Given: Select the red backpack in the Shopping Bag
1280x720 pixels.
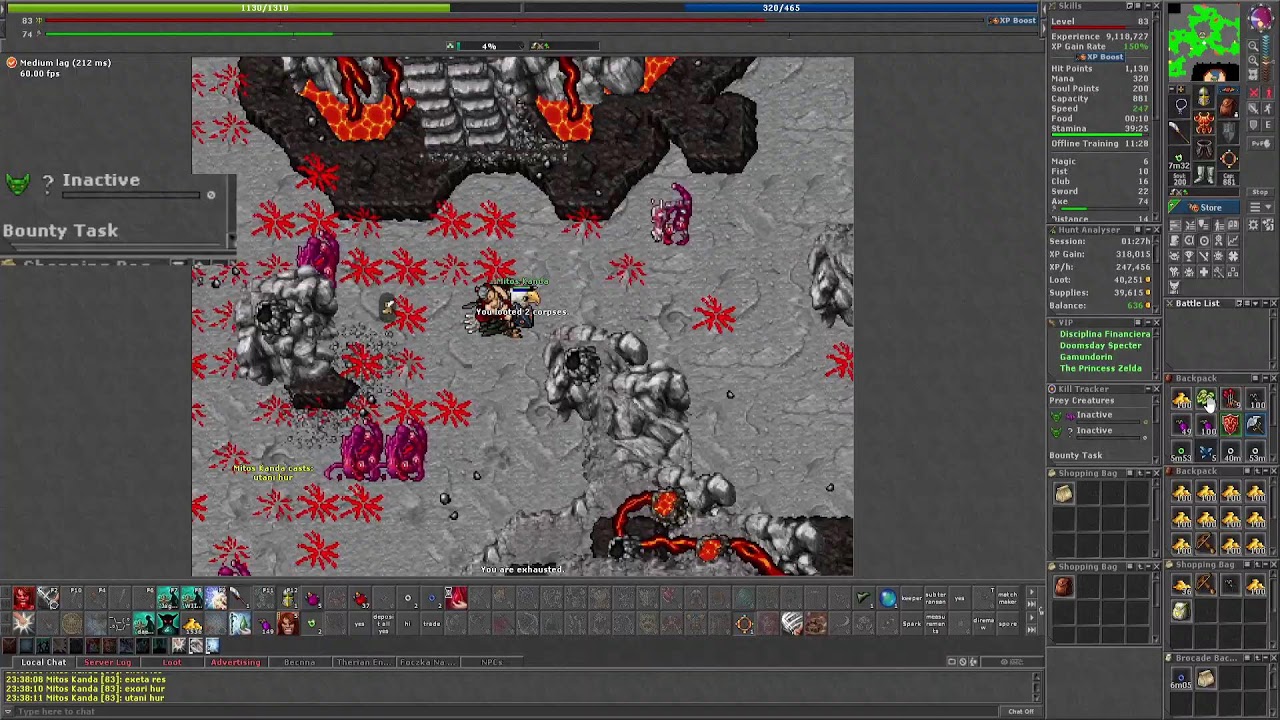Looking at the screenshot, I should pos(1063,587).
